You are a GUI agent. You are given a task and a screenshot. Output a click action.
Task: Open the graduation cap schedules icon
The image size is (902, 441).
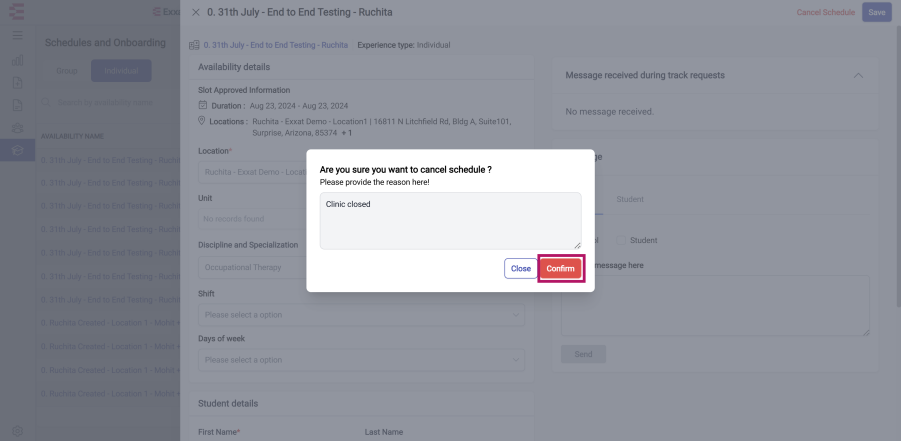point(17,150)
